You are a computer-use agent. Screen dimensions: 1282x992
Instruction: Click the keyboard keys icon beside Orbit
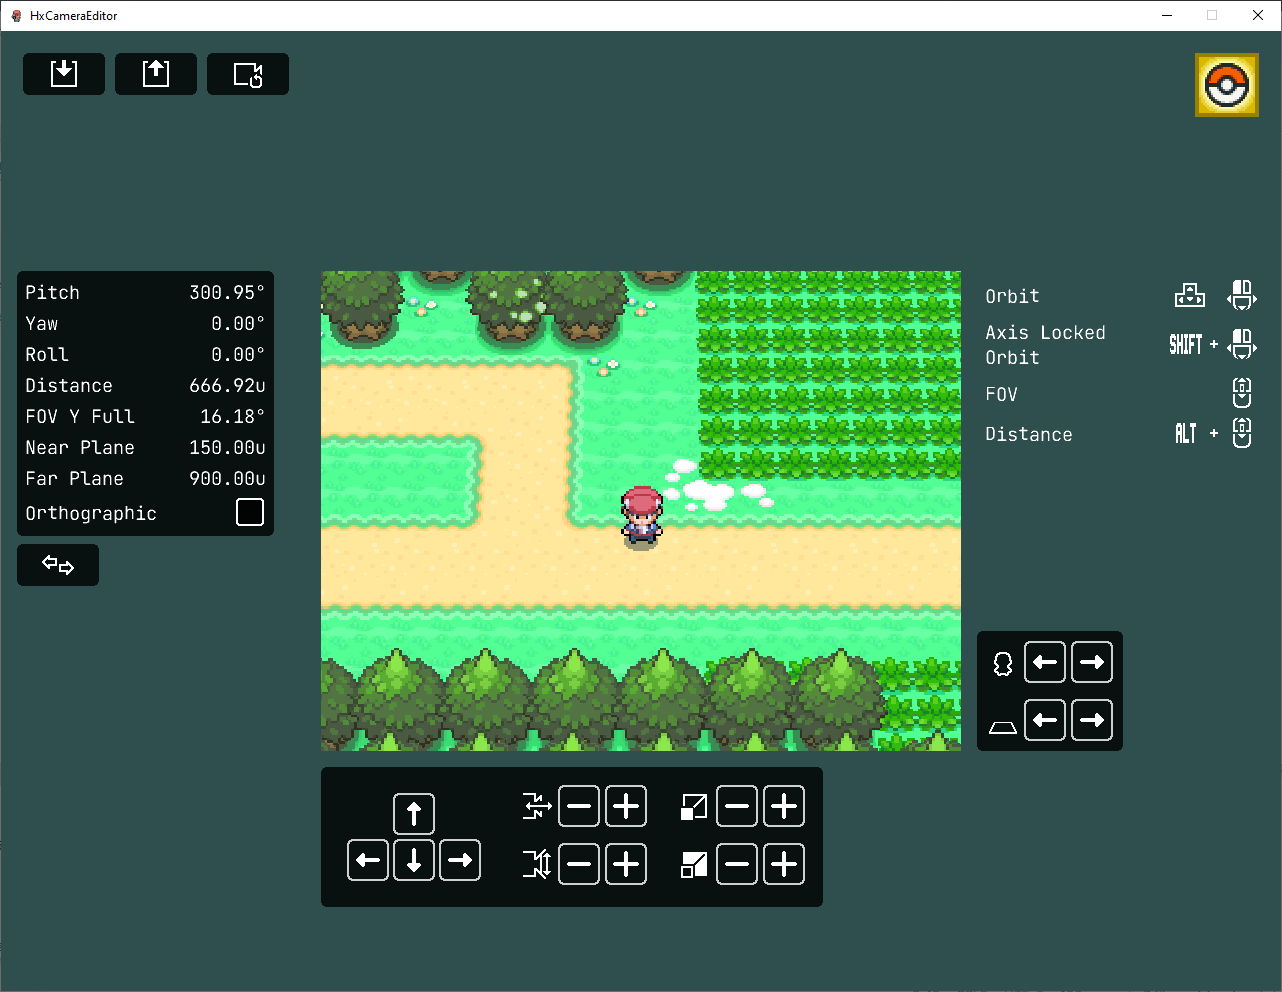[x=1190, y=296]
